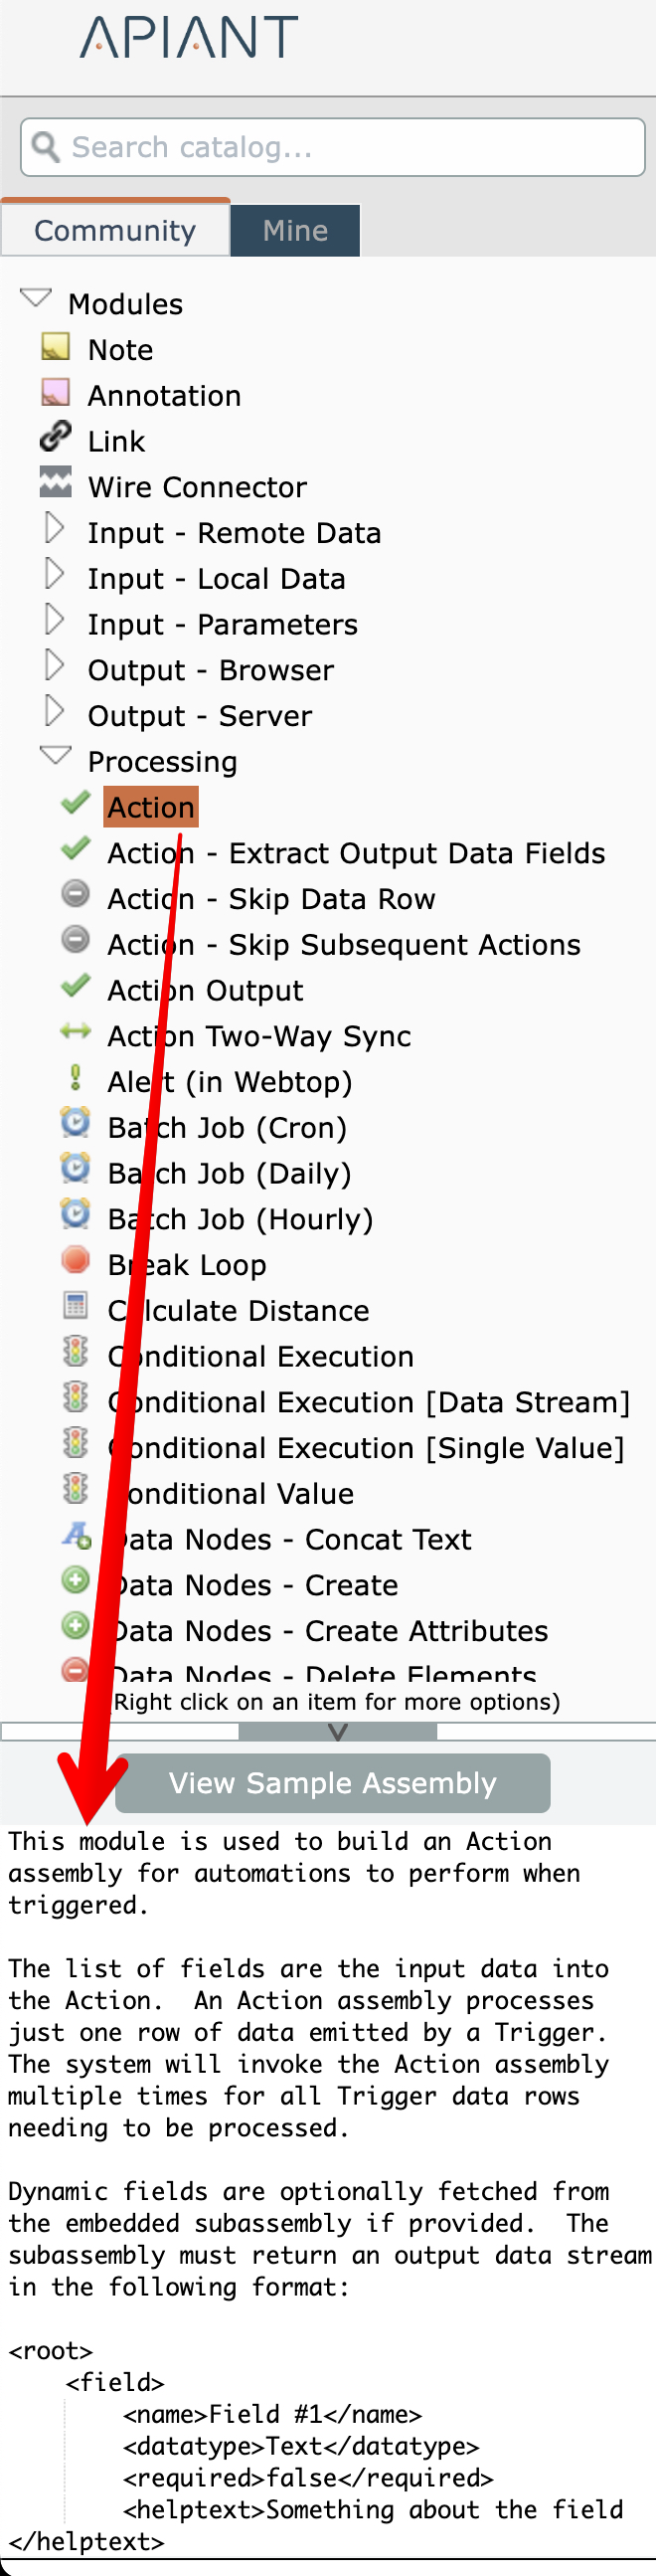656x2576 pixels.
Task: Click the Conditional Execution traffic light icon
Action: (75, 1353)
